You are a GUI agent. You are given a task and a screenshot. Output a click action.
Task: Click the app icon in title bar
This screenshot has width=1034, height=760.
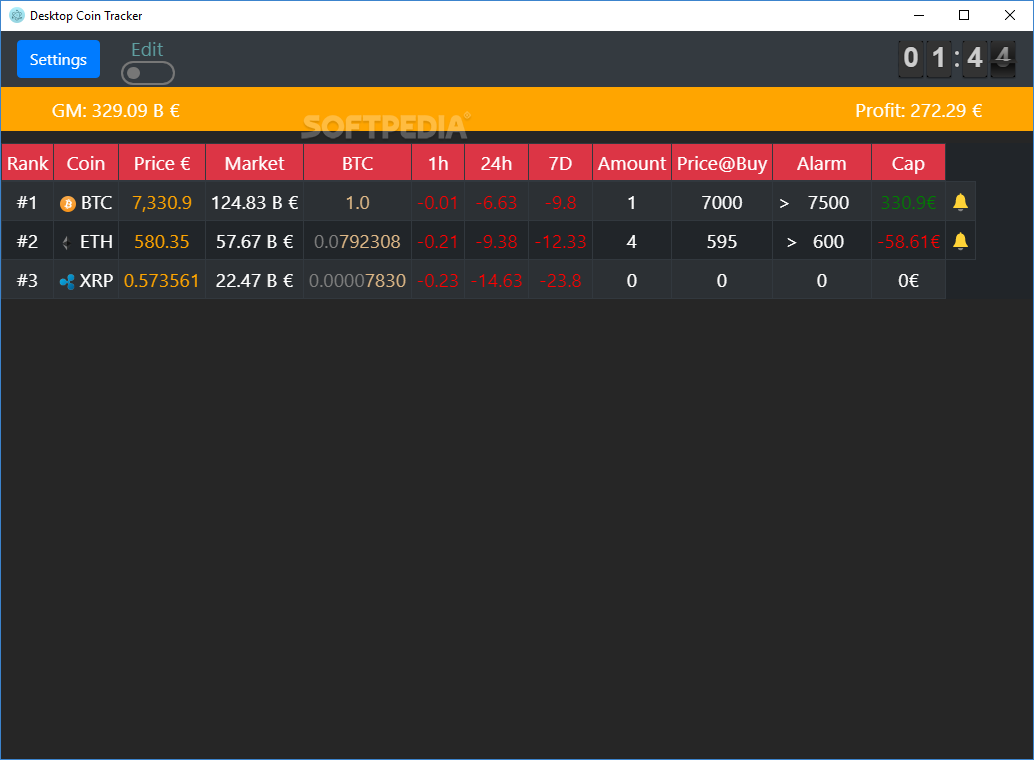(16, 15)
